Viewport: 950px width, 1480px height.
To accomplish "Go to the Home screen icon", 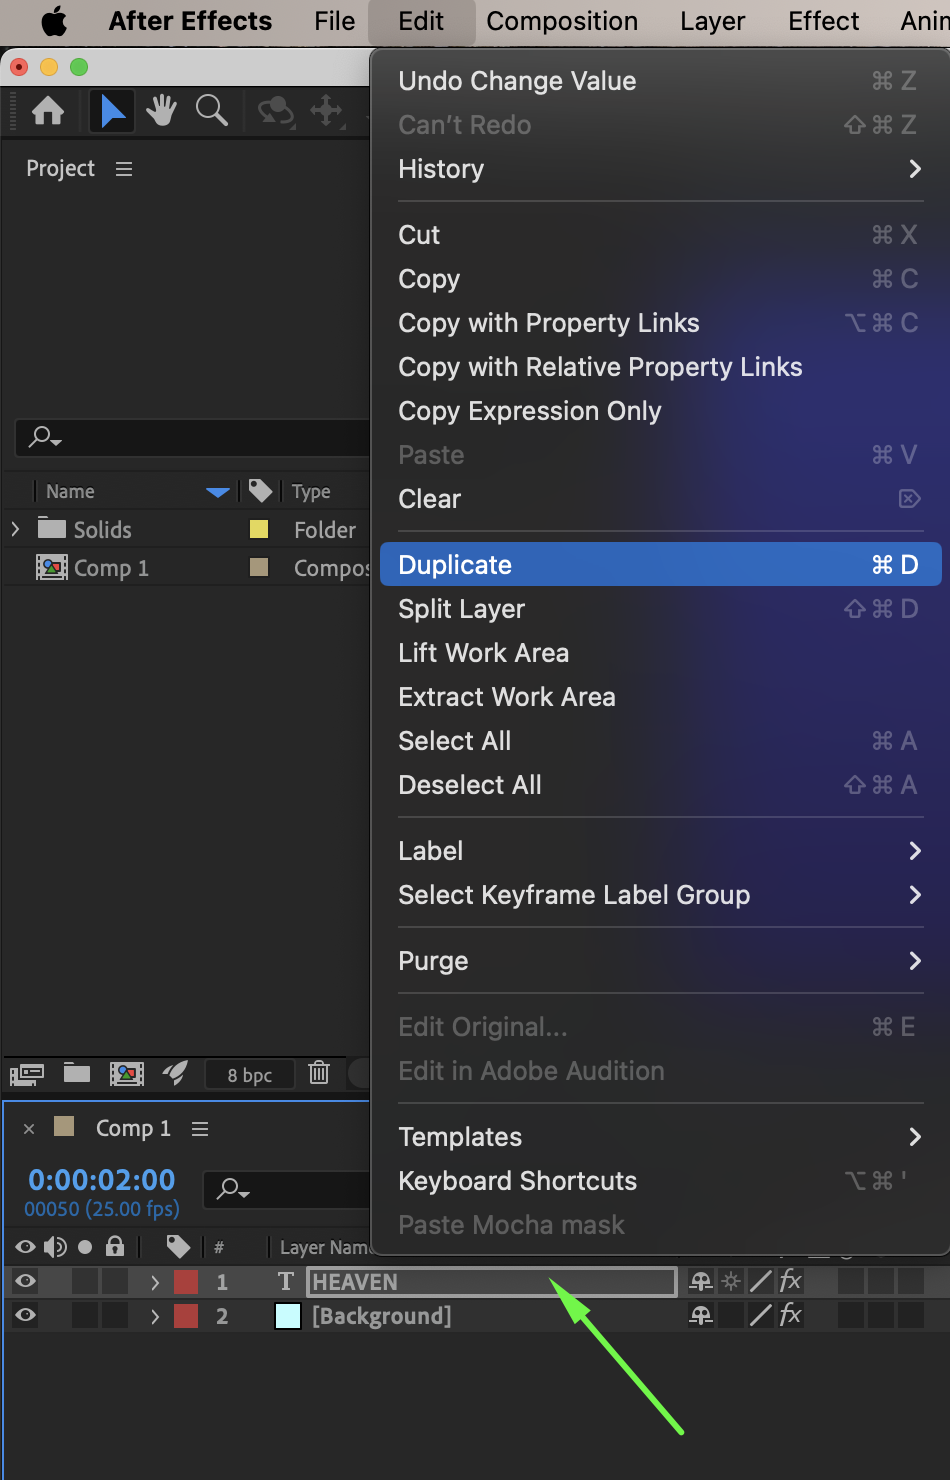I will click(48, 111).
